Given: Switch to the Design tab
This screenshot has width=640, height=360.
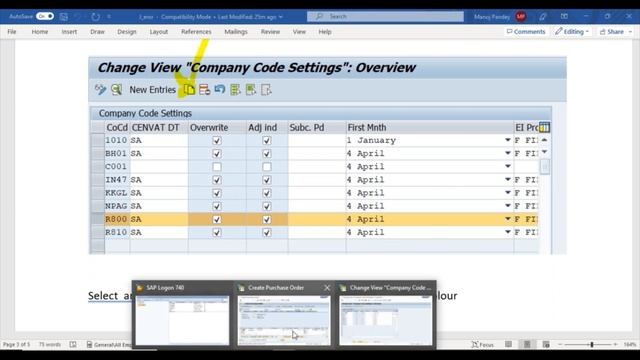Looking at the screenshot, I should pyautogui.click(x=127, y=31).
